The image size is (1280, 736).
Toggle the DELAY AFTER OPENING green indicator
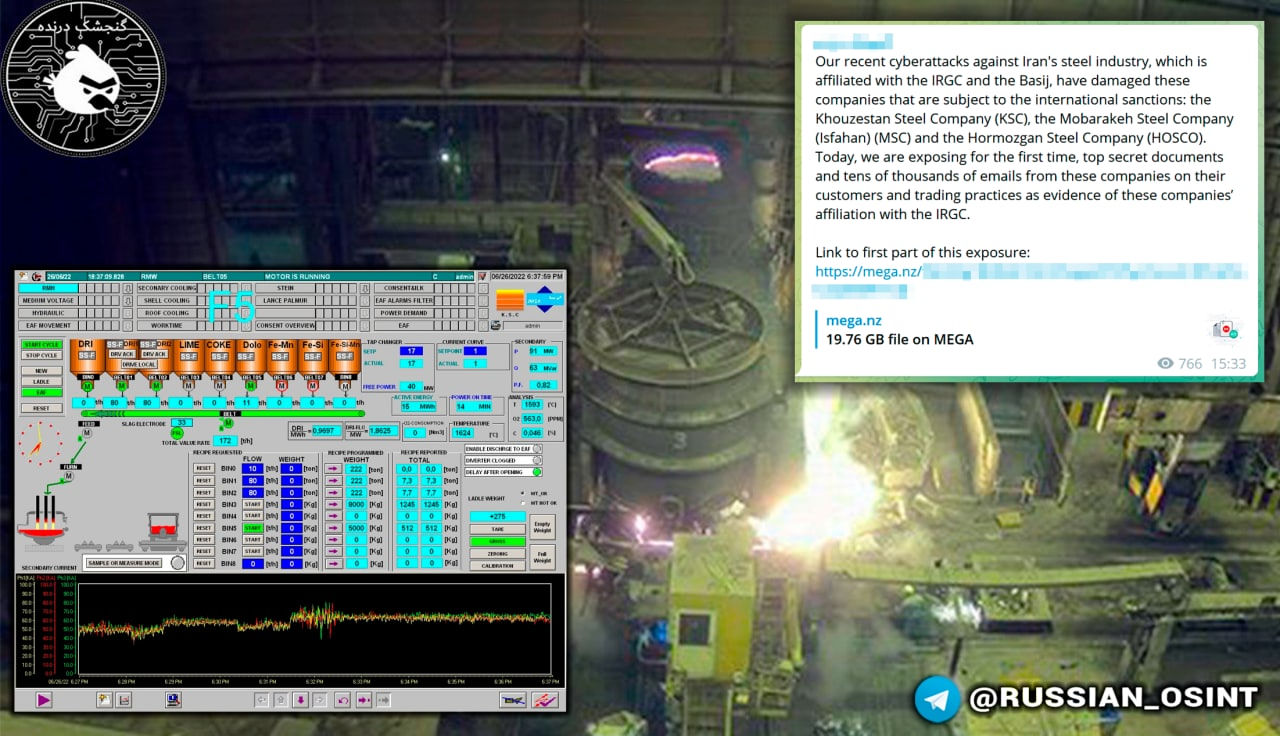[537, 472]
